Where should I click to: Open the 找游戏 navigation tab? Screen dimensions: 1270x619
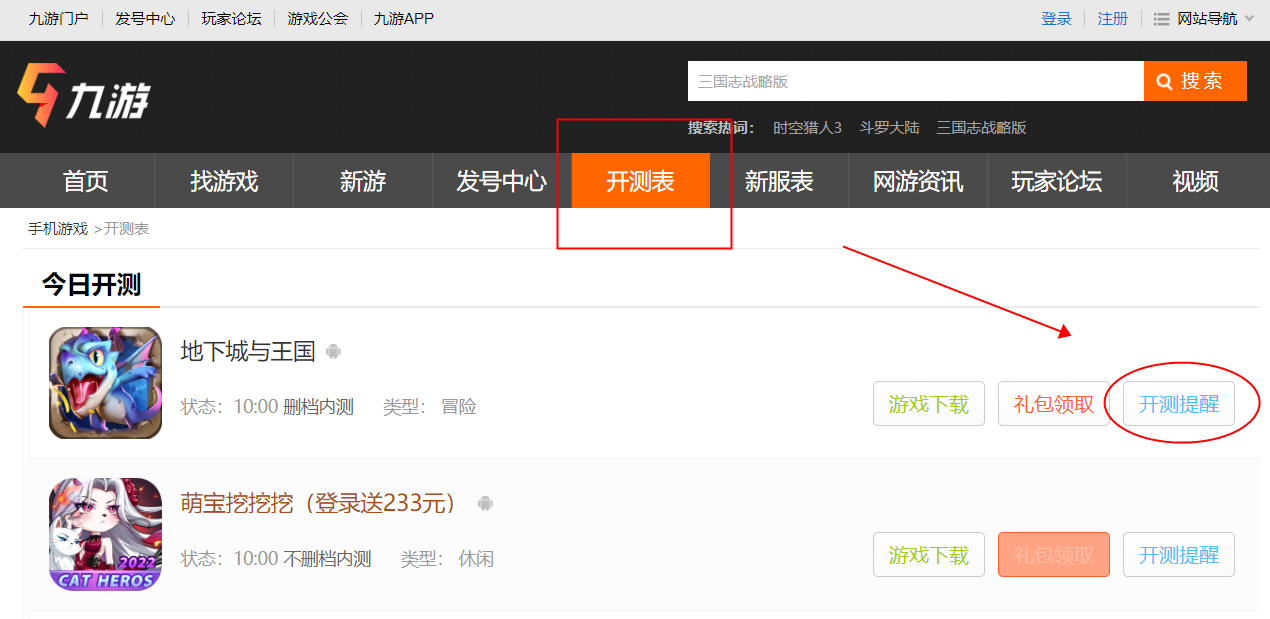224,181
